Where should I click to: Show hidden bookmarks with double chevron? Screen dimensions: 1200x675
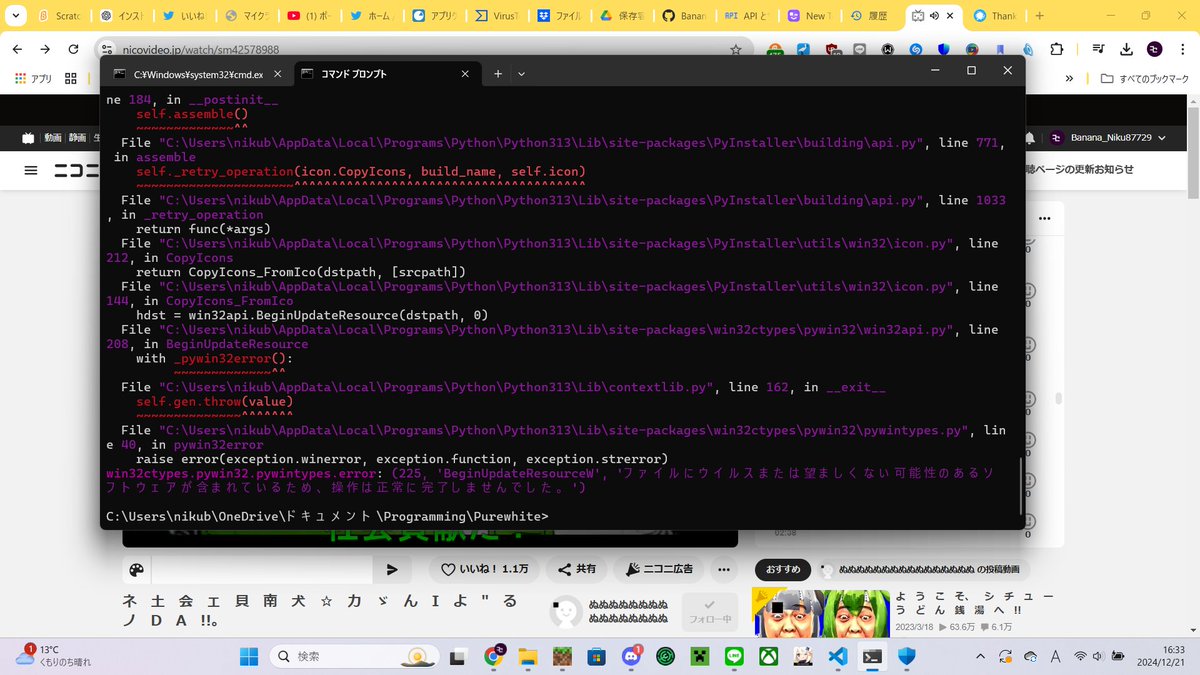pyautogui.click(x=1070, y=78)
